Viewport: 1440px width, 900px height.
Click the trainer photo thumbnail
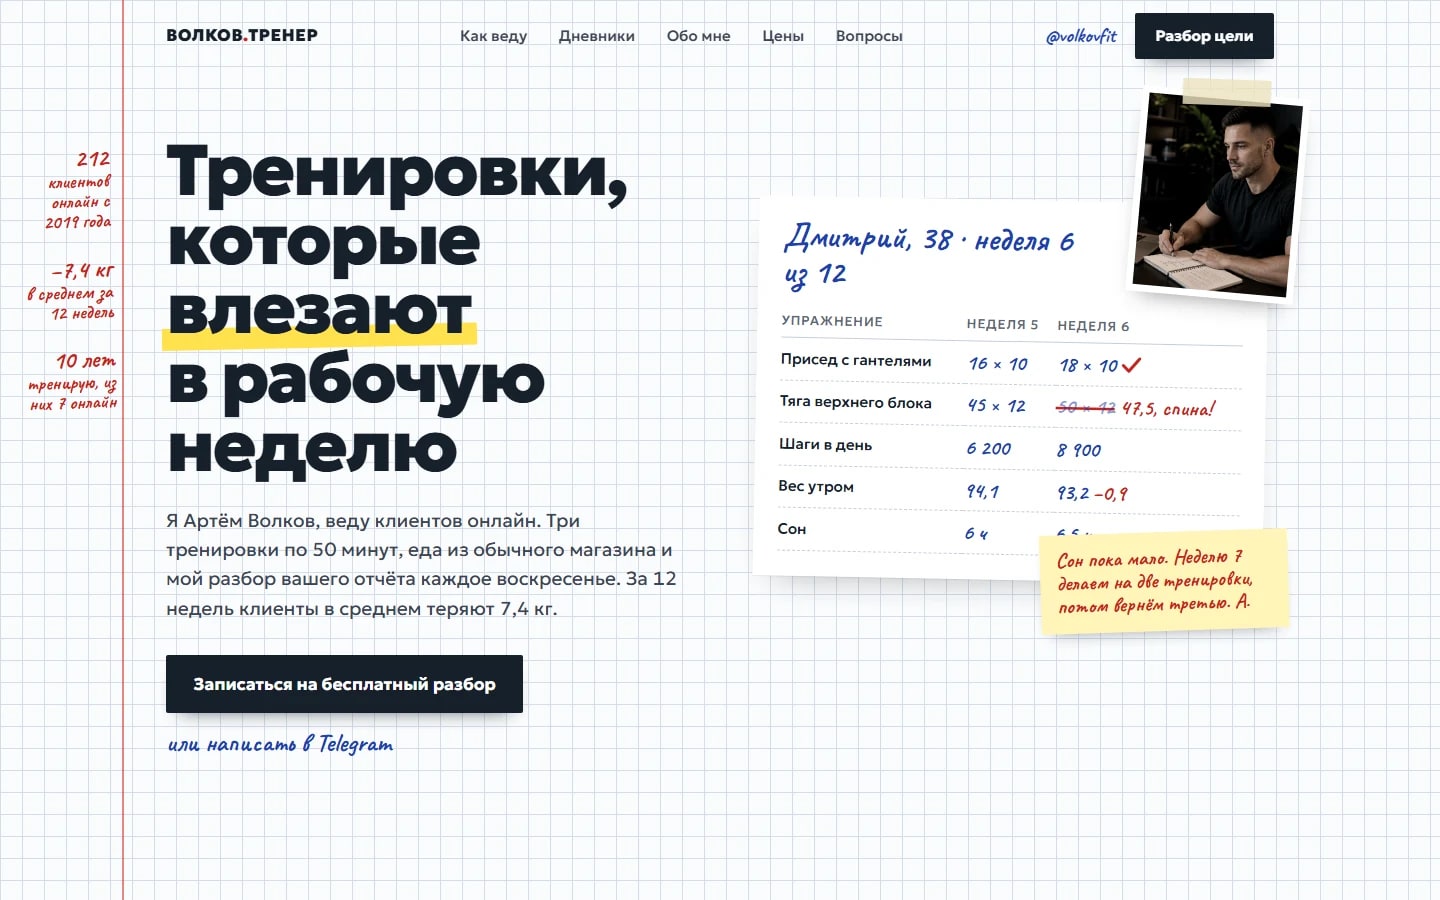point(1218,195)
